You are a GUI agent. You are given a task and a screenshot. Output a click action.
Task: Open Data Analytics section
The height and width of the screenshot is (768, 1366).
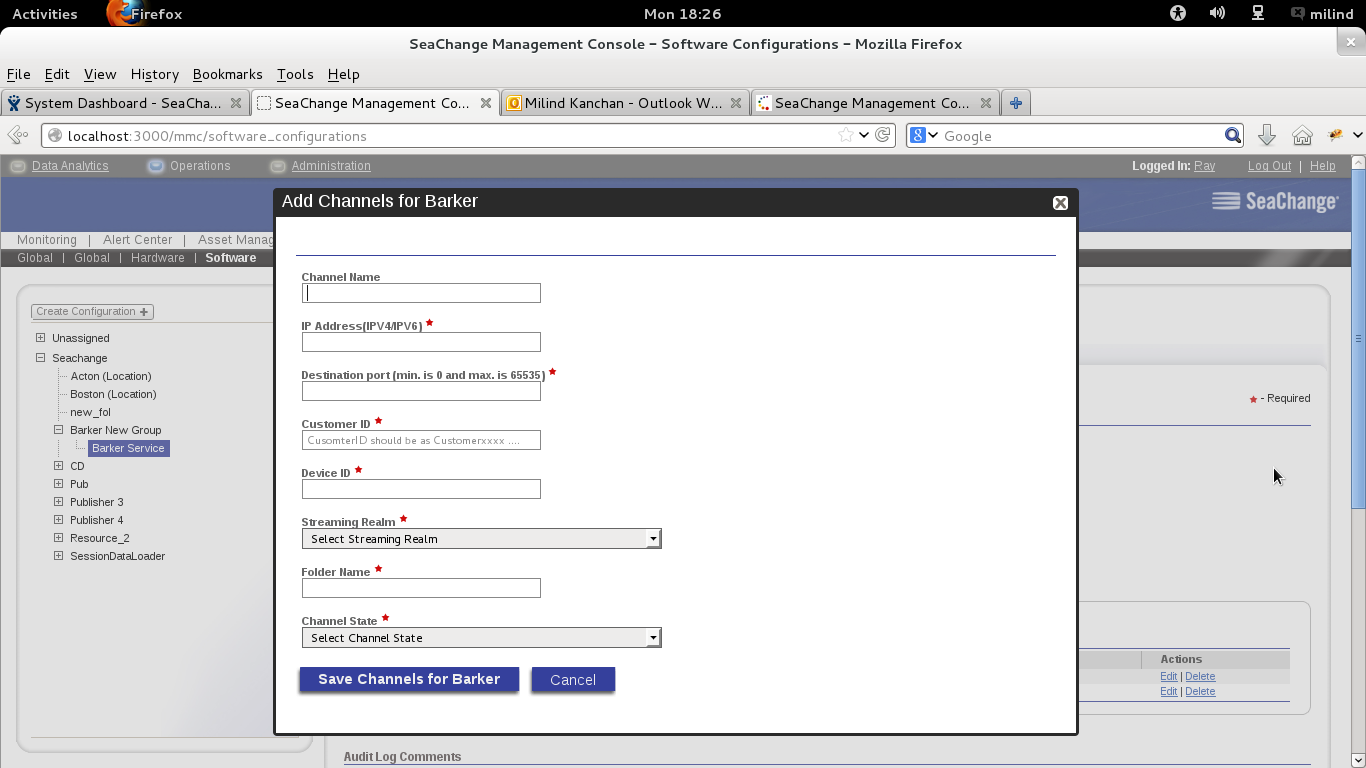coord(70,166)
